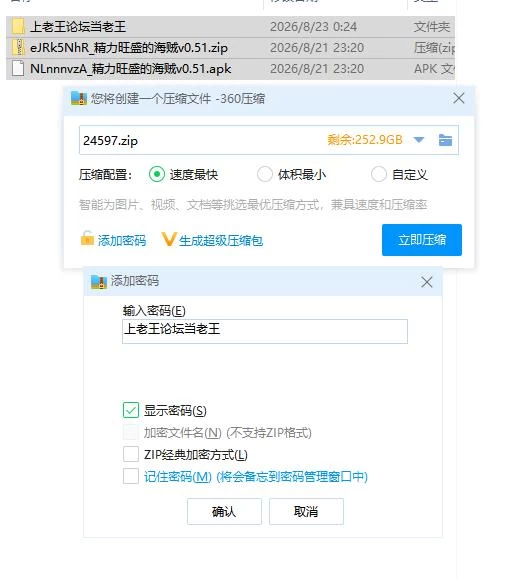Enable the ZIP经典加密方式 checkbox
The image size is (527, 579).
click(x=131, y=454)
